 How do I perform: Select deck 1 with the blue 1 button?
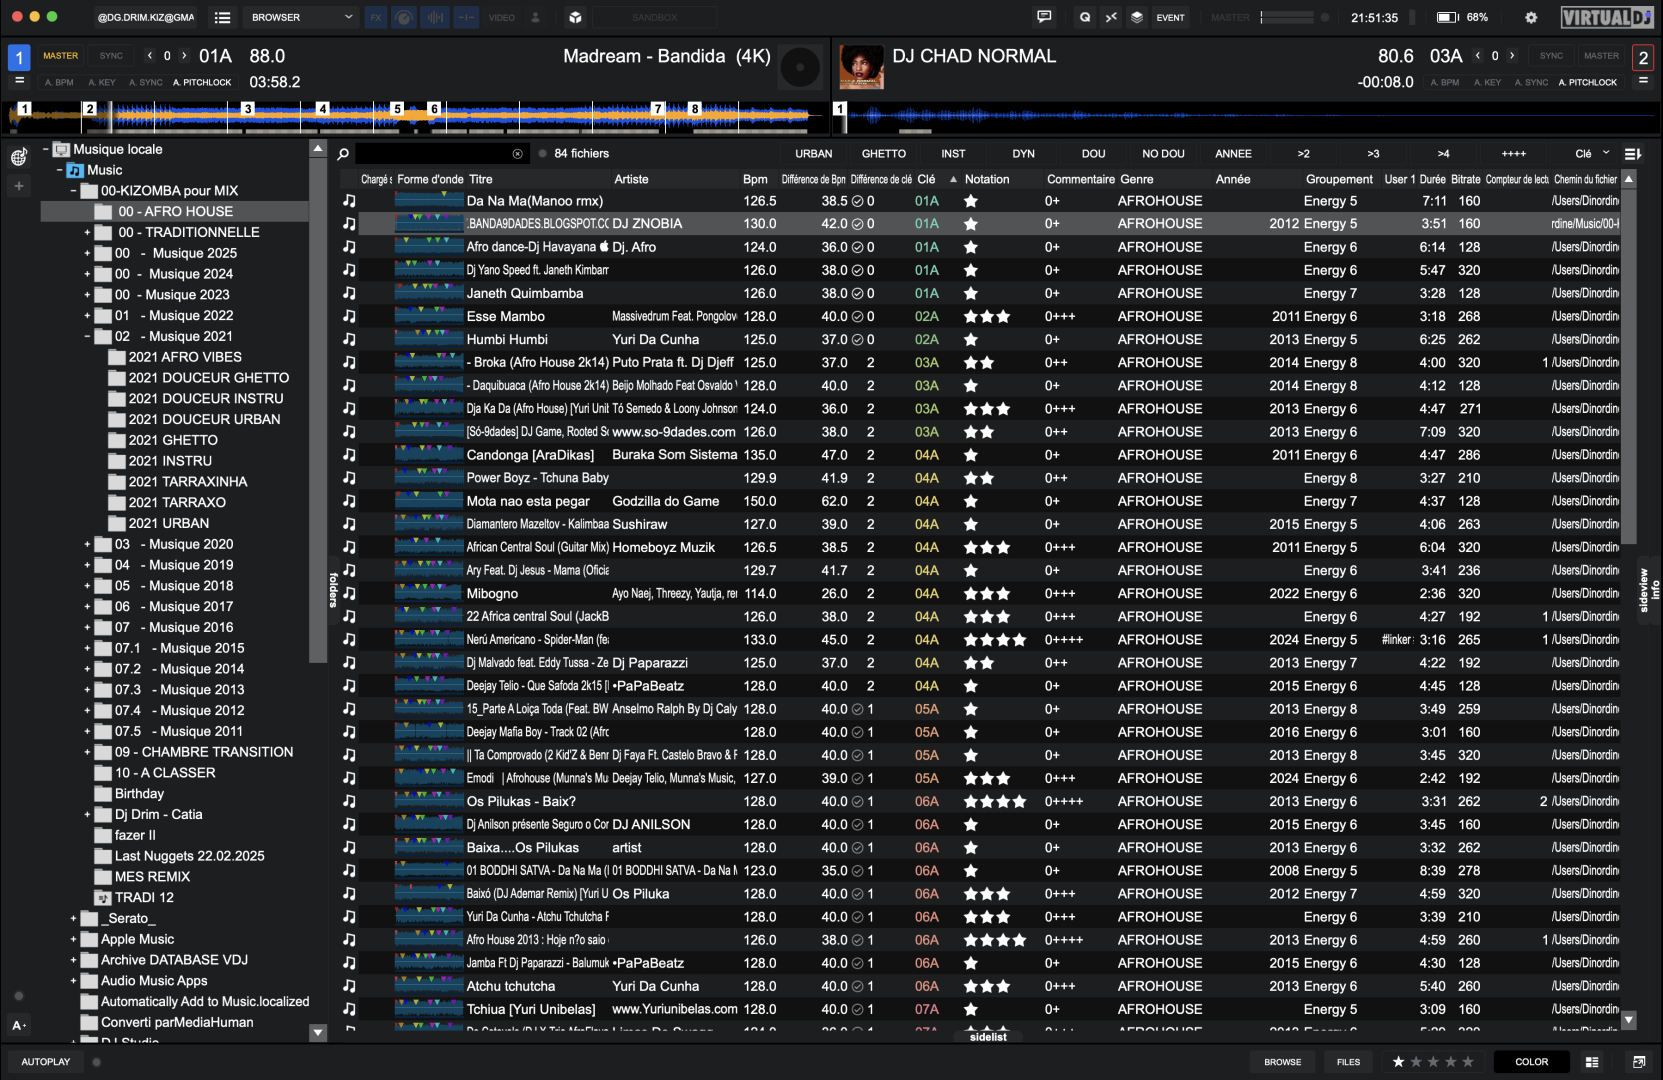[x=19, y=57]
